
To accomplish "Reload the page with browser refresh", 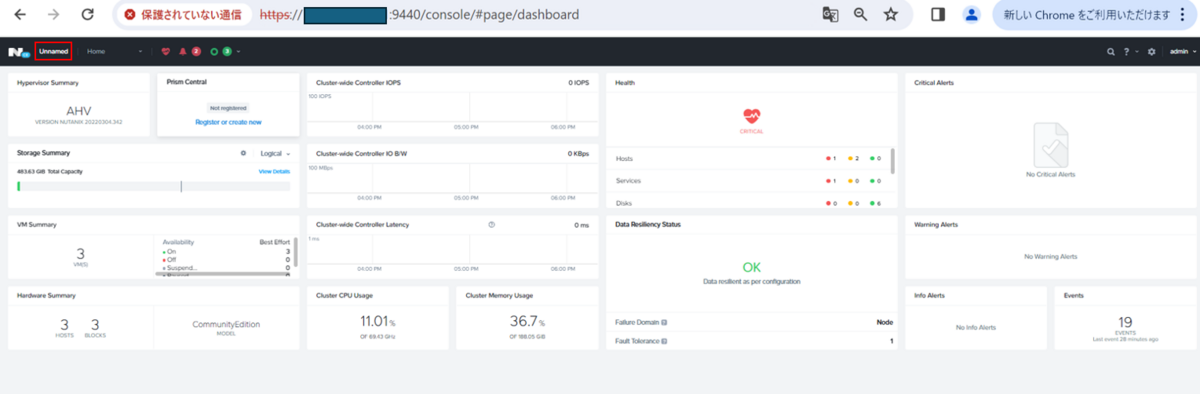I will click(88, 15).
